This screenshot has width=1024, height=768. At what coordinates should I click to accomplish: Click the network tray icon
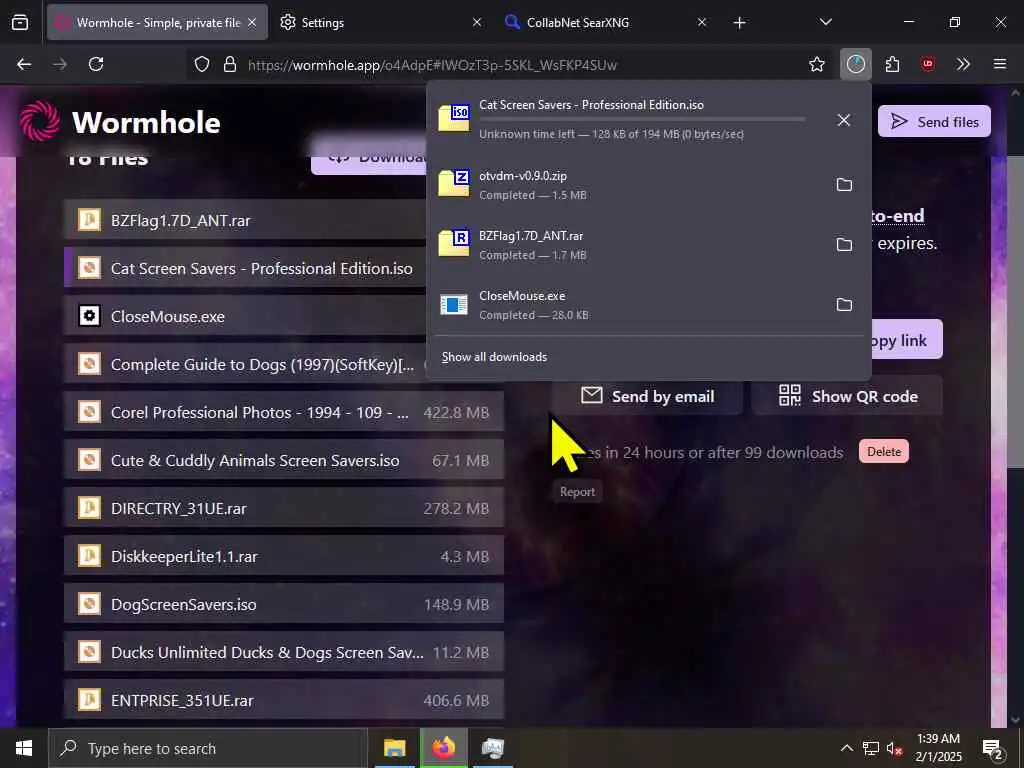point(871,748)
